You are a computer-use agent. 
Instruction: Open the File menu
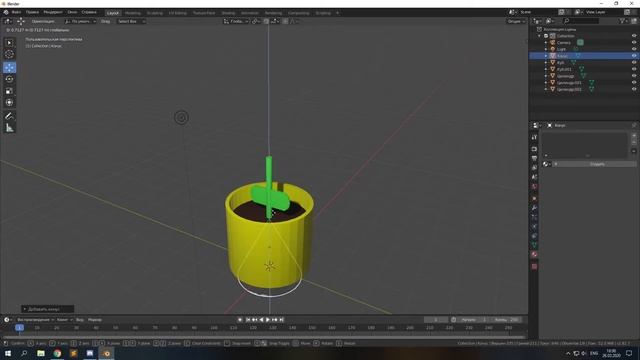pos(16,12)
